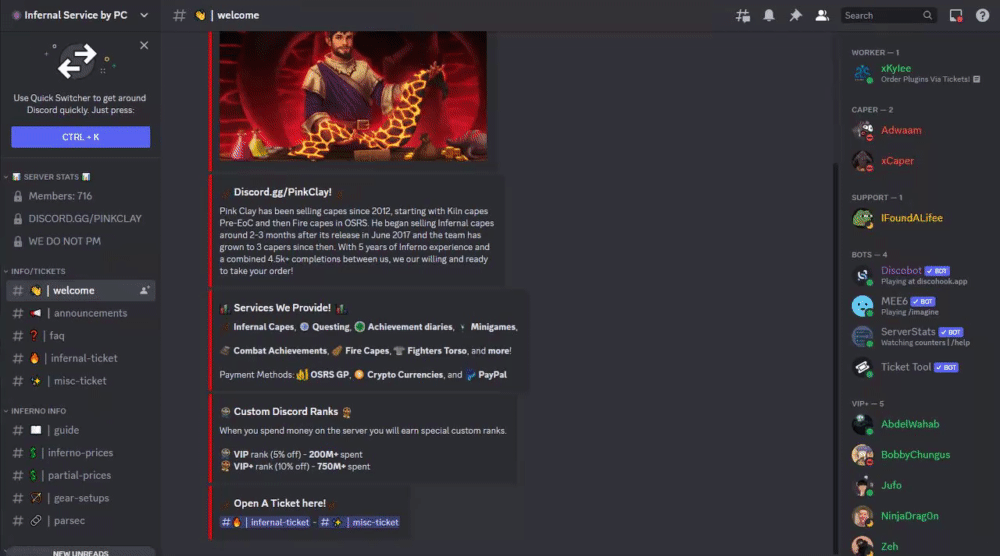Open the misc-ticket channel in sidebar
The image size is (1000, 556).
(x=80, y=381)
